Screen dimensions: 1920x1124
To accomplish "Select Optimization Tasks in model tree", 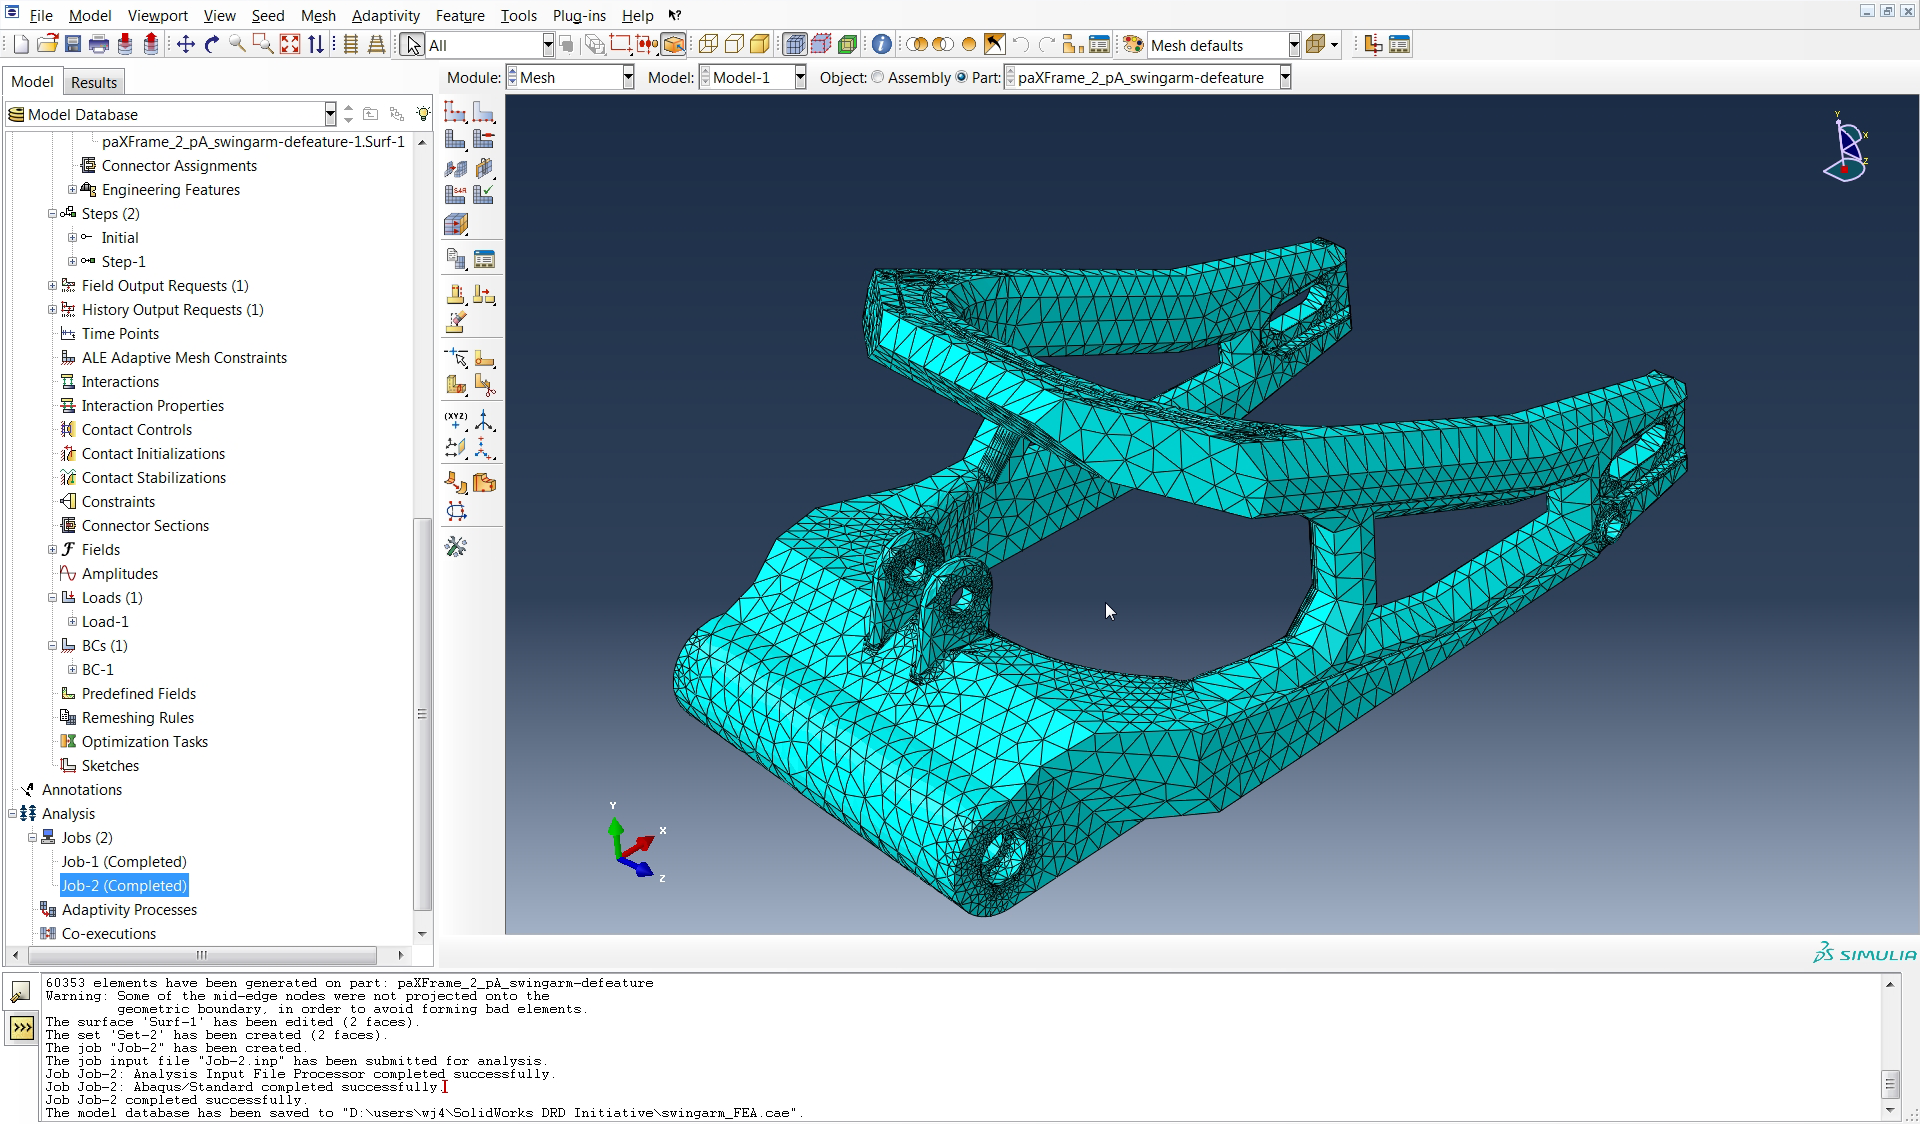I will click(144, 741).
